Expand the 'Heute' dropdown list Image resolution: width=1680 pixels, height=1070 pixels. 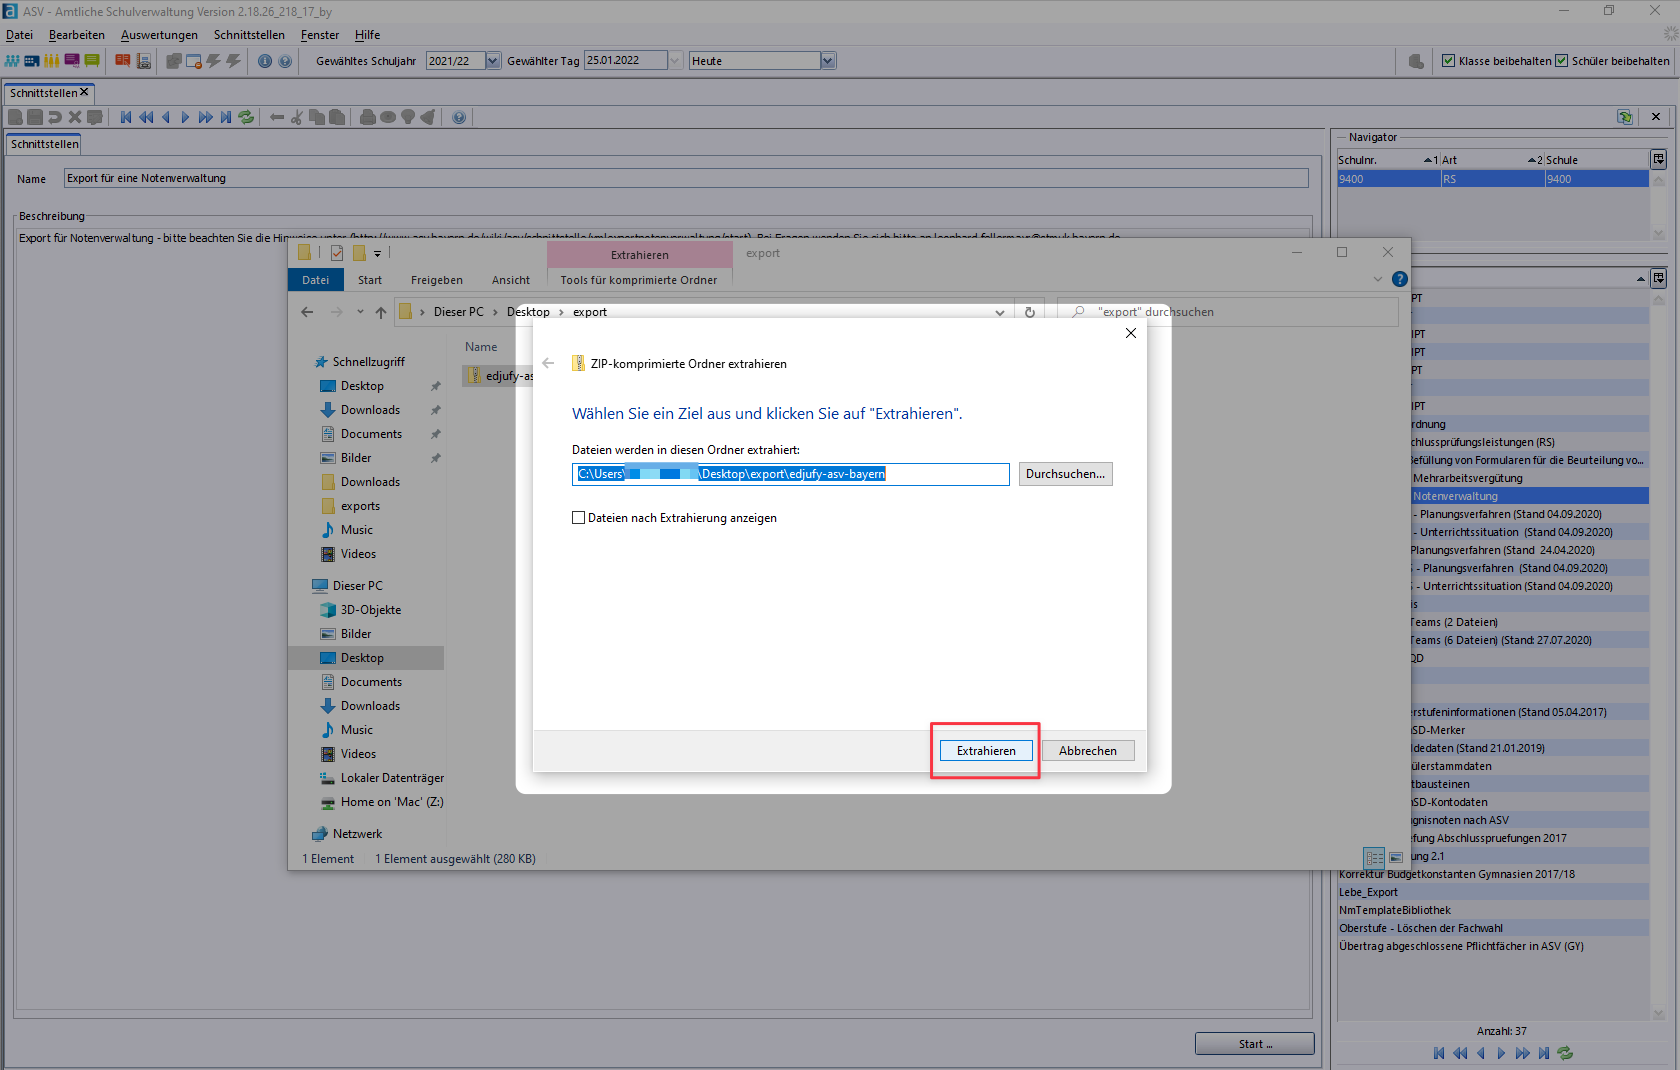click(x=827, y=61)
